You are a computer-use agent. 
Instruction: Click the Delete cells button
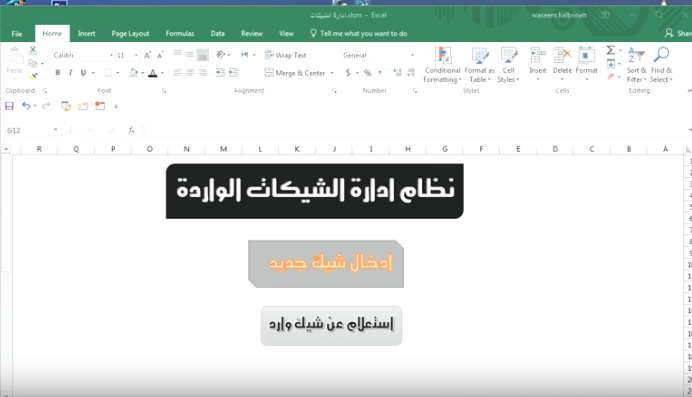[x=562, y=64]
